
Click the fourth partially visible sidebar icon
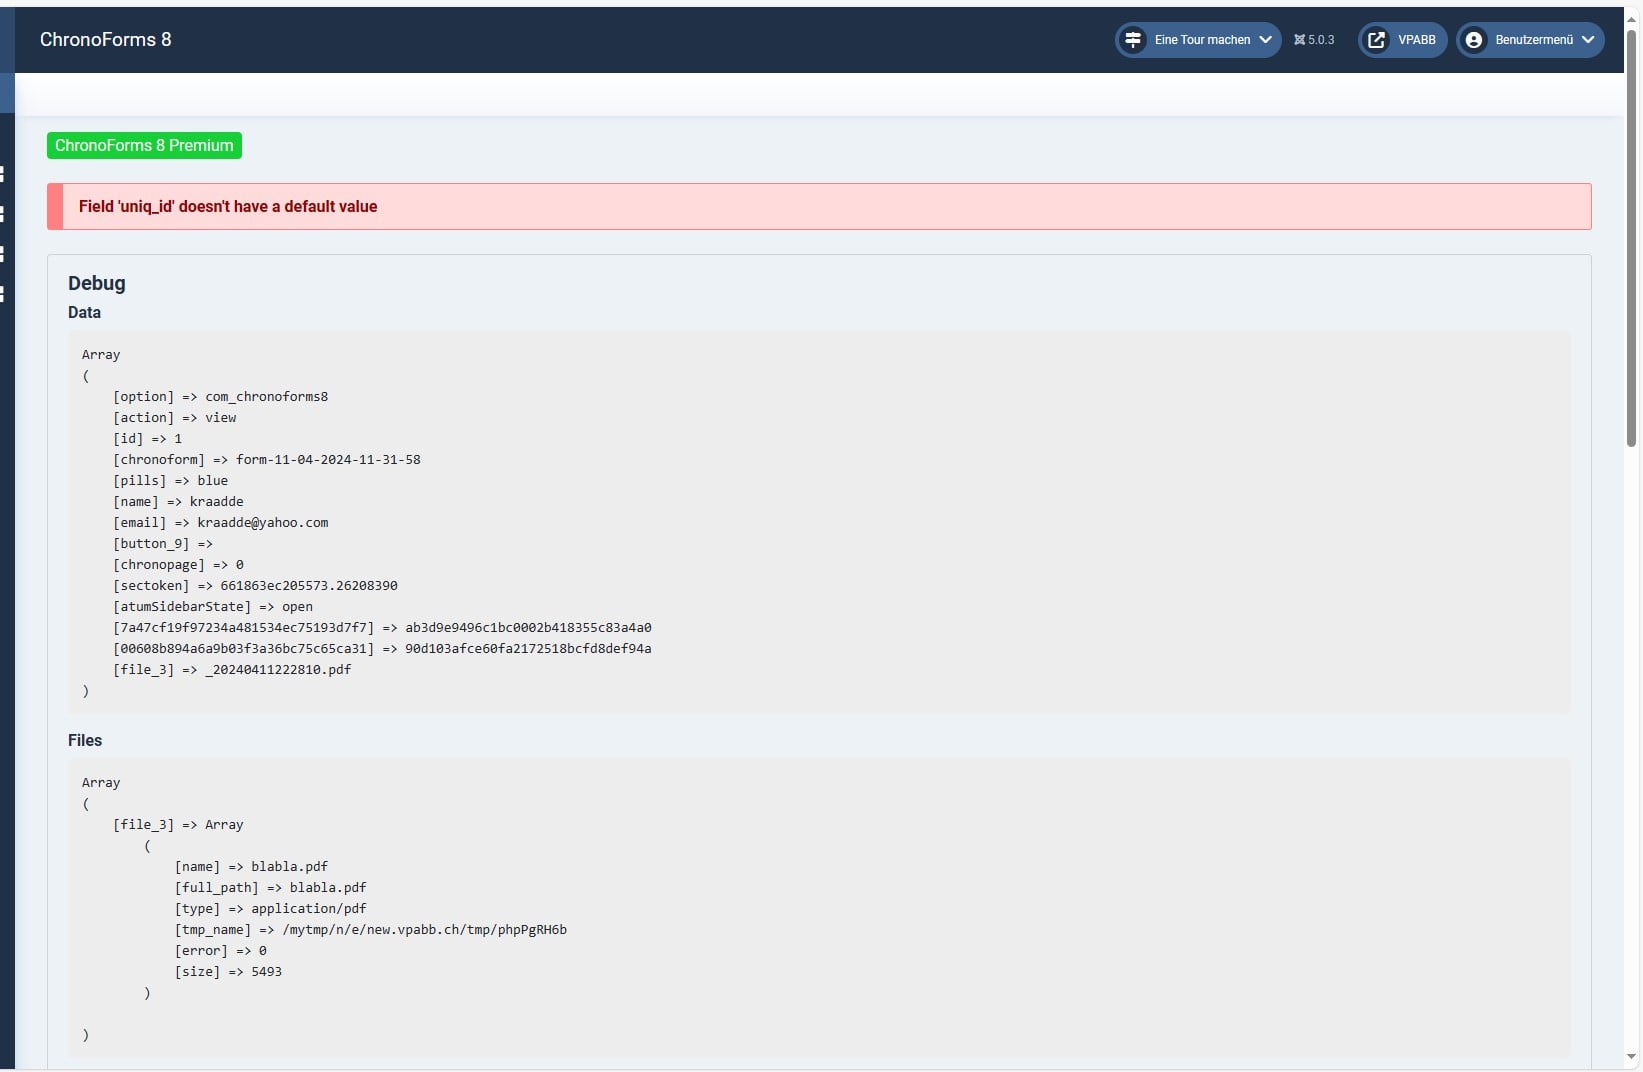pos(3,293)
